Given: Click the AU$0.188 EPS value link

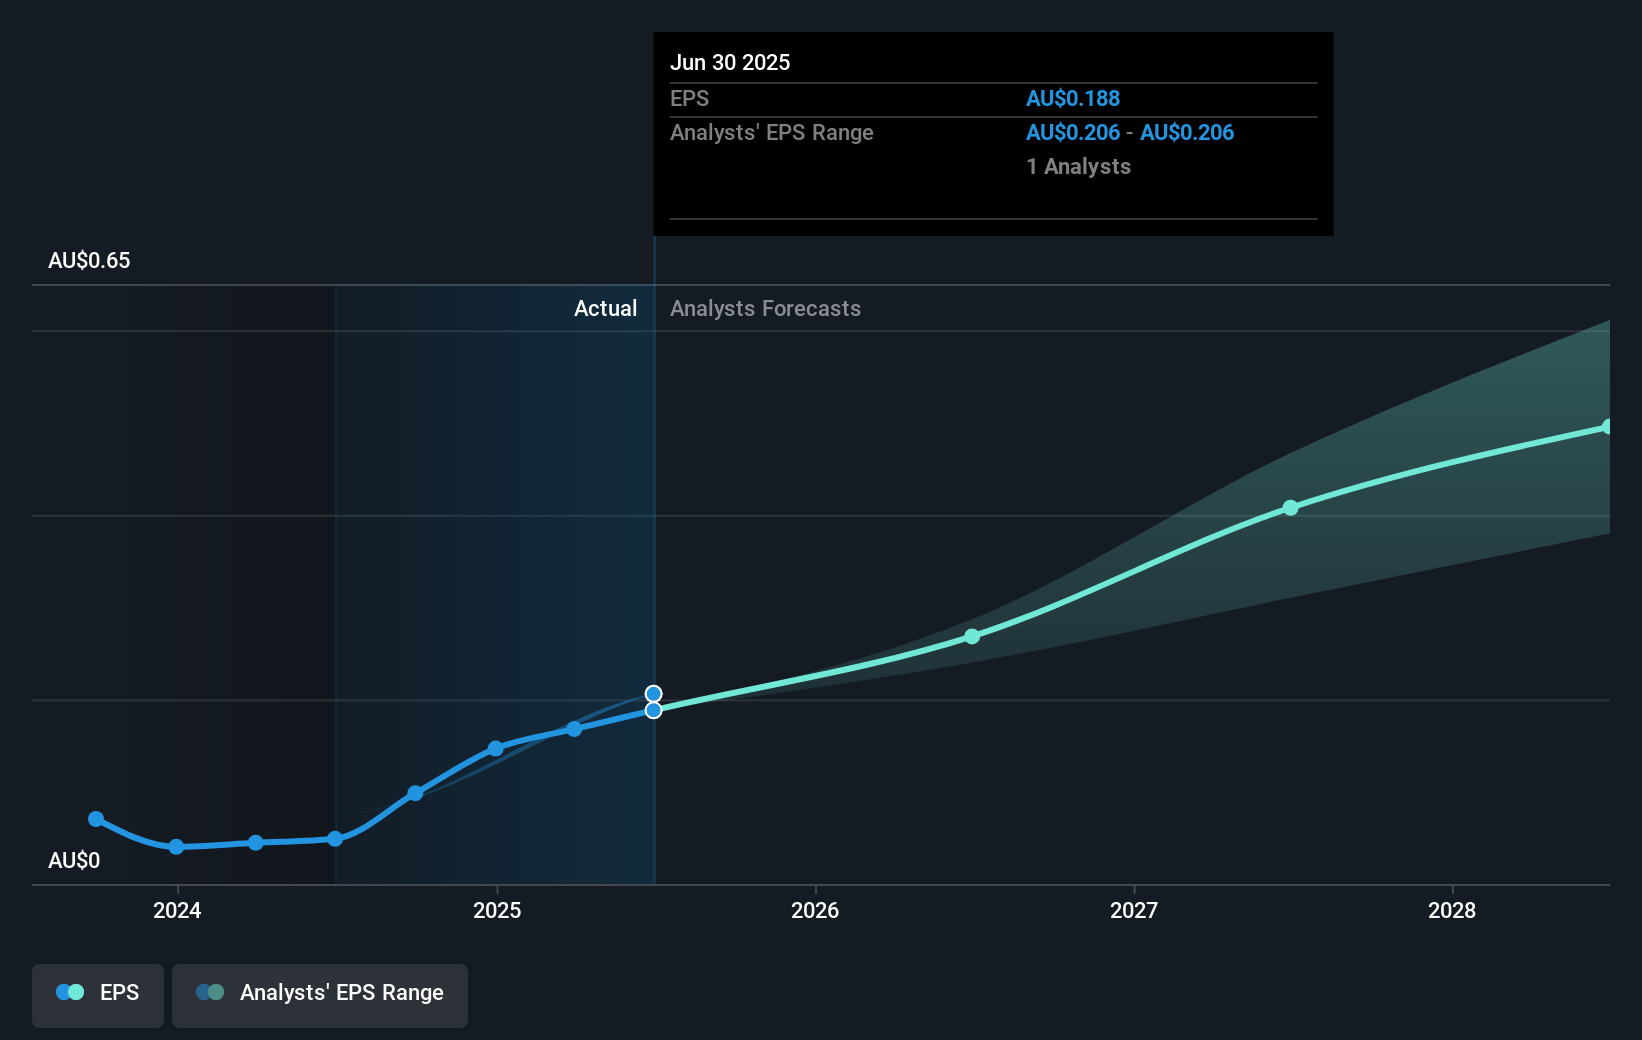Looking at the screenshot, I should click(x=1073, y=98).
